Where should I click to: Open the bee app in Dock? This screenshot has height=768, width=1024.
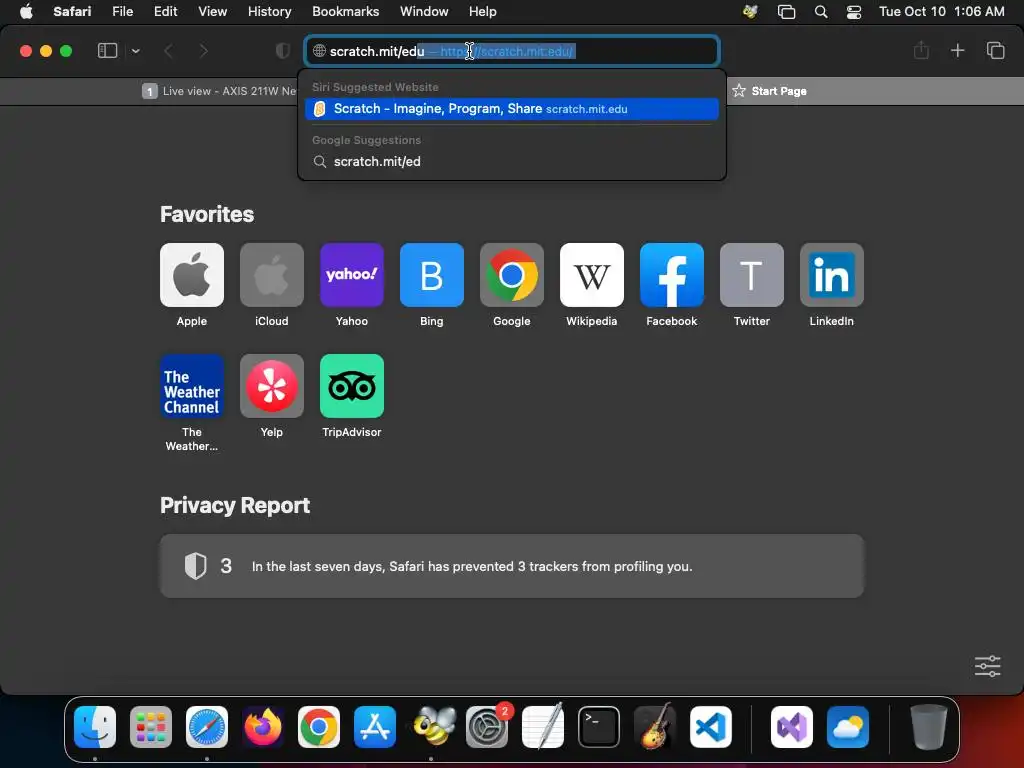pyautogui.click(x=434, y=727)
